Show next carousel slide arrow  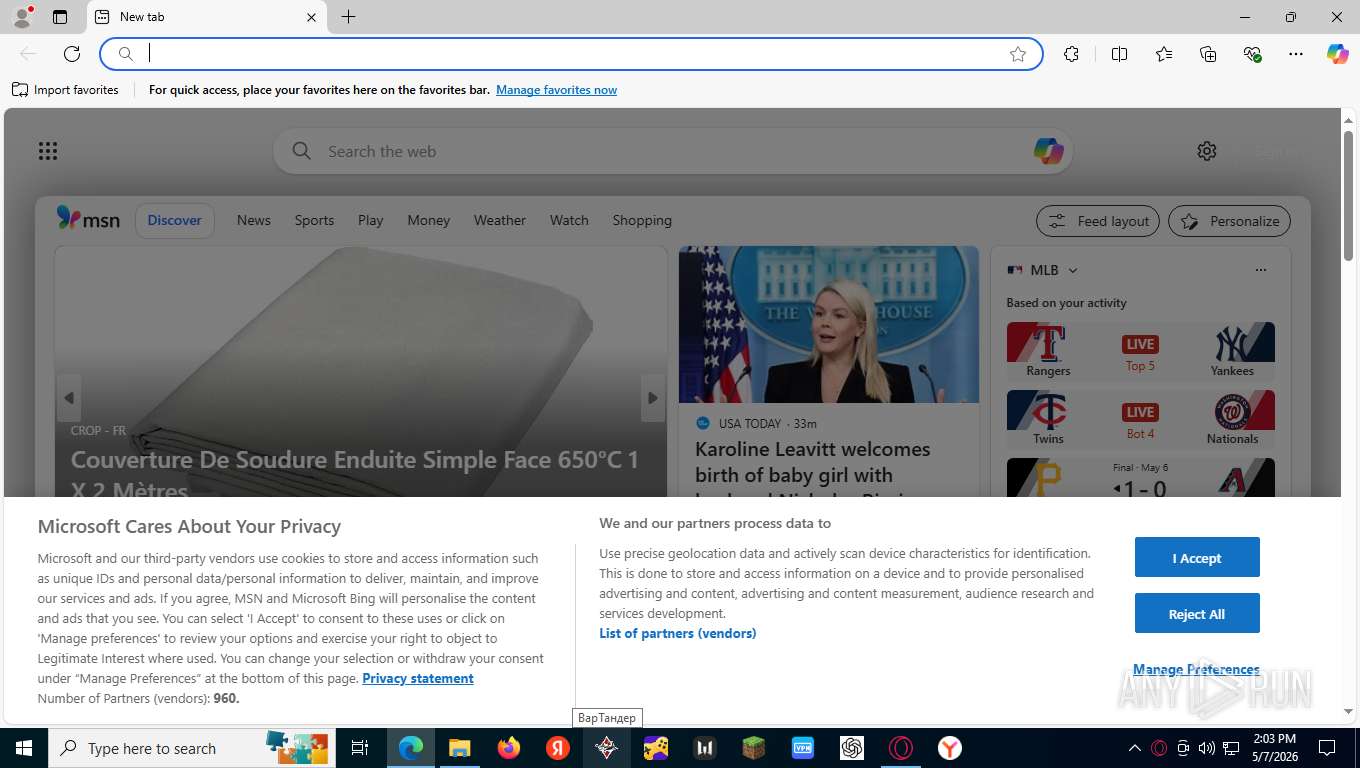point(652,398)
